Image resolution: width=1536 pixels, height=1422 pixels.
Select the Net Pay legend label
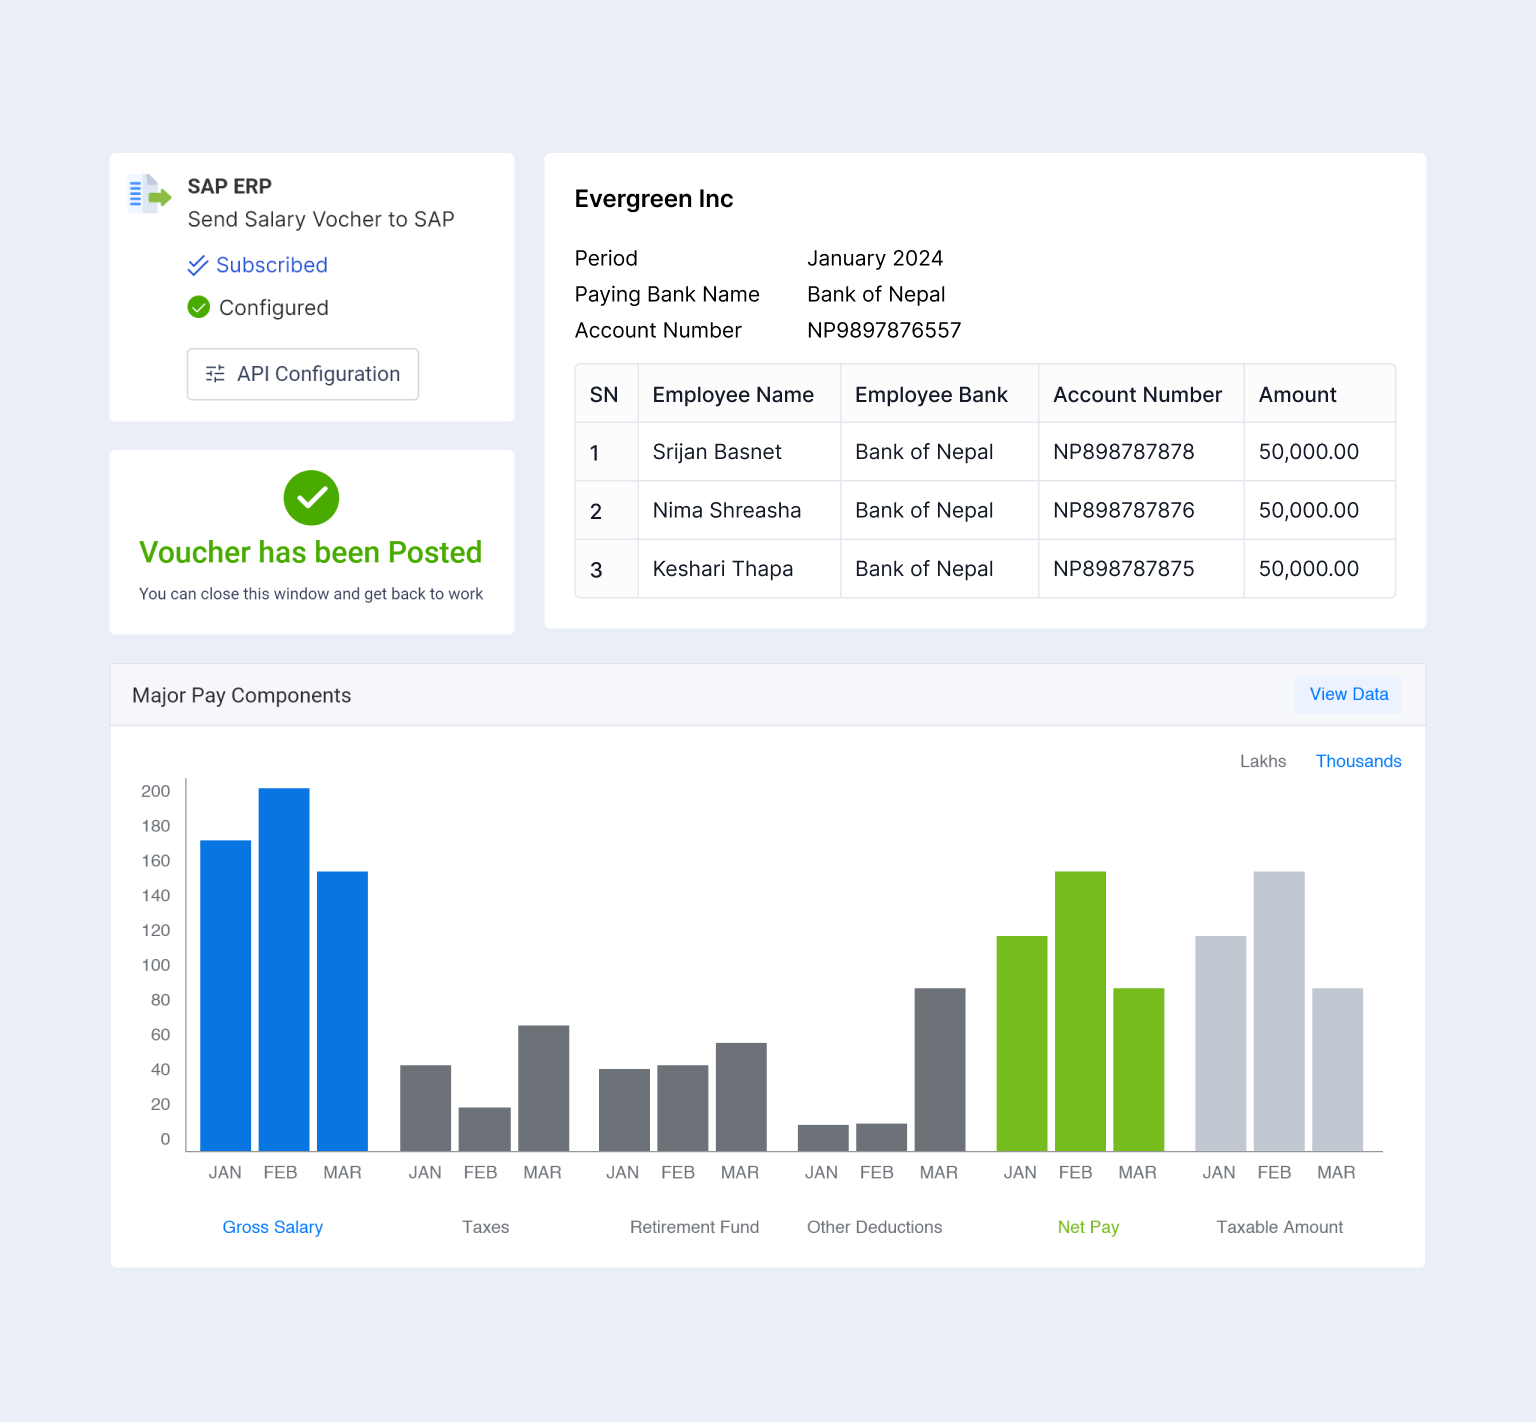click(x=1088, y=1227)
